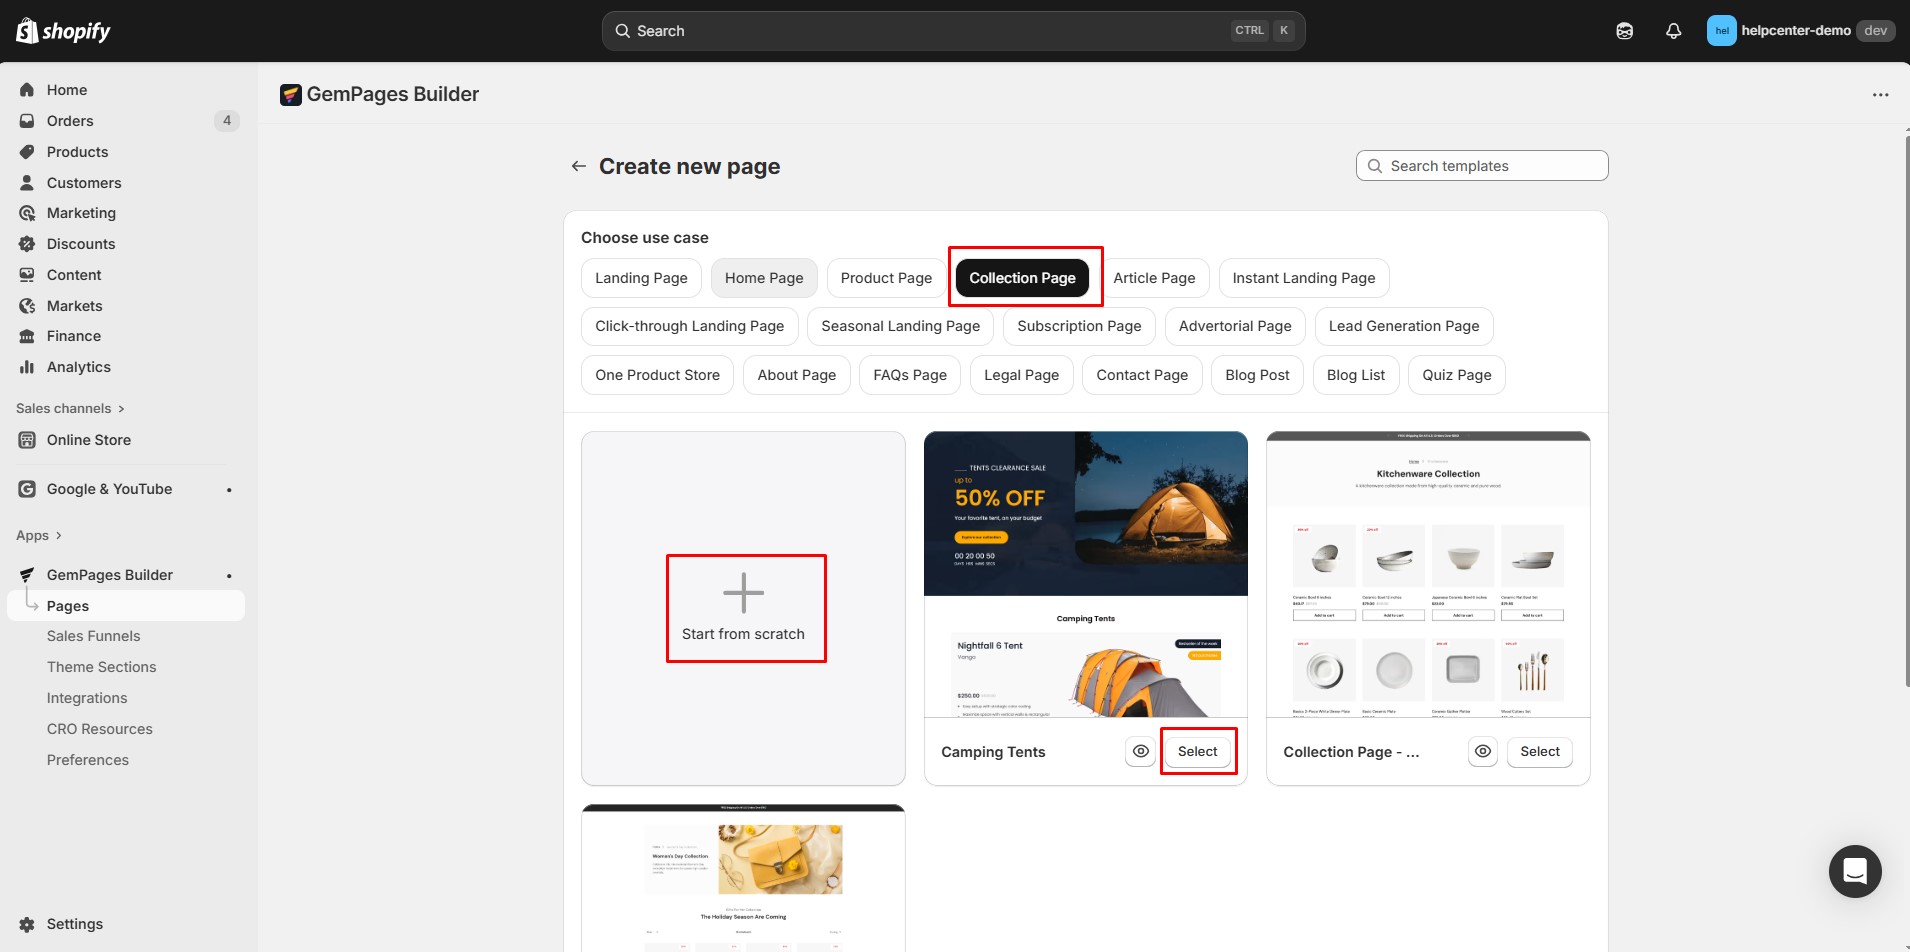
Task: Open the notifications bell
Action: coord(1672,30)
